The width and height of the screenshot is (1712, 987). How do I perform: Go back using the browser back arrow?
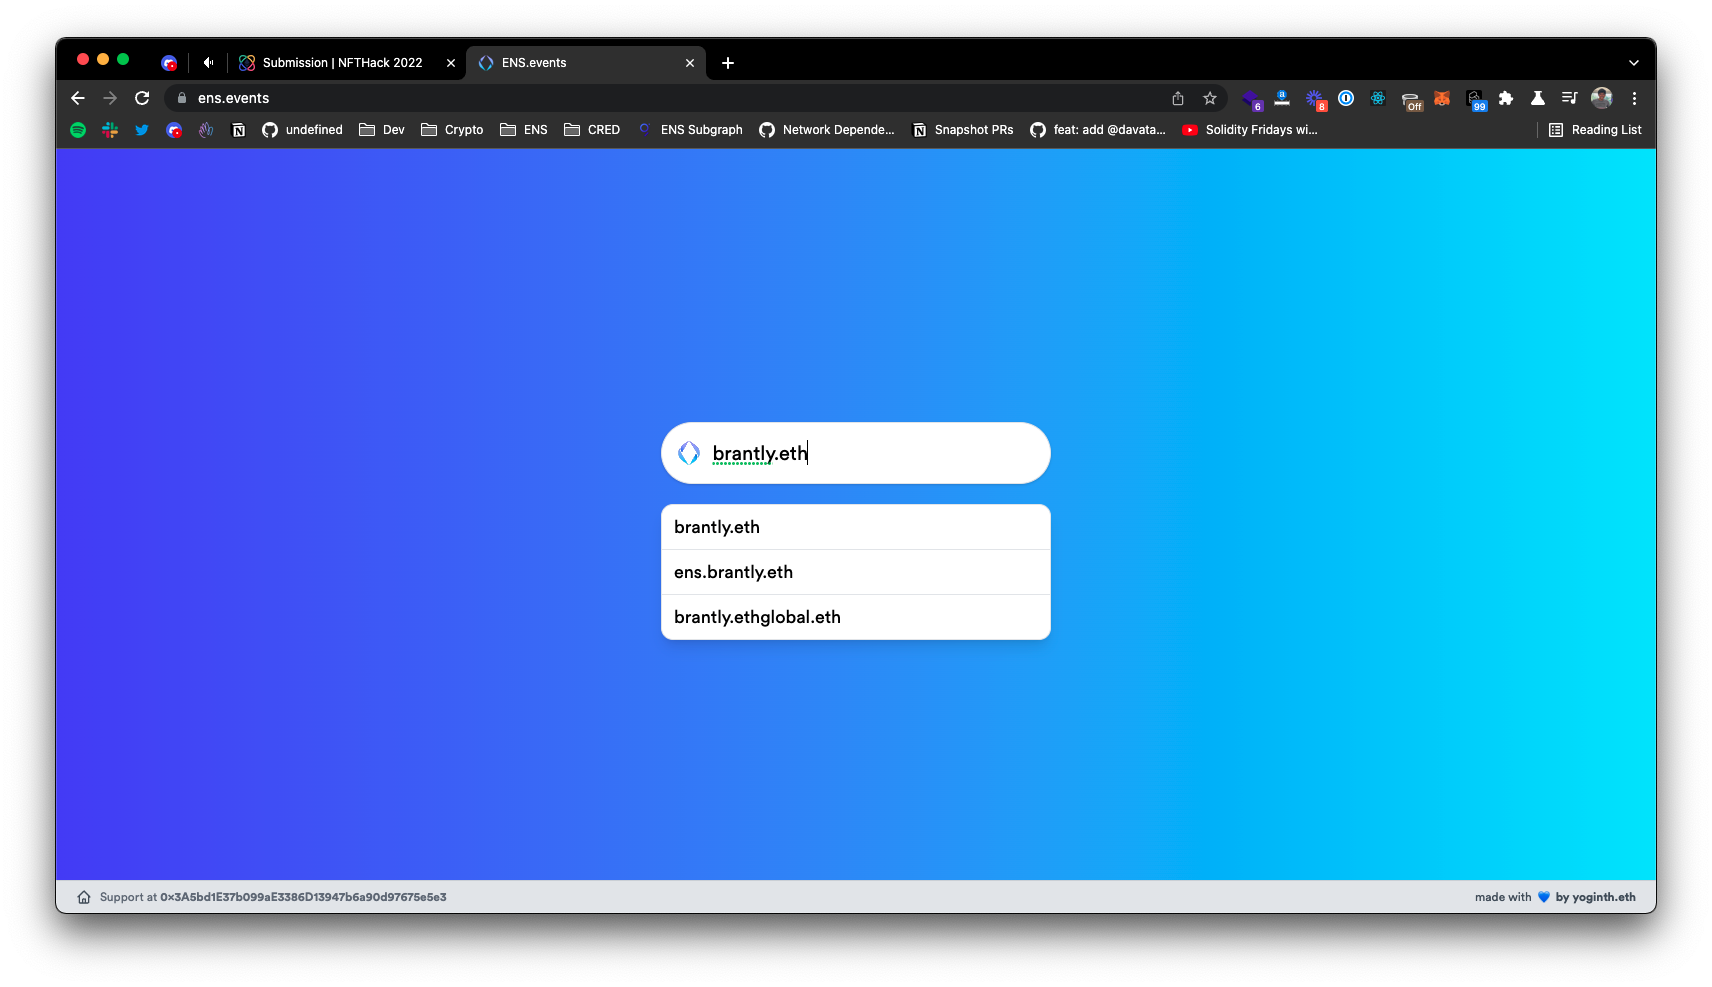[78, 98]
